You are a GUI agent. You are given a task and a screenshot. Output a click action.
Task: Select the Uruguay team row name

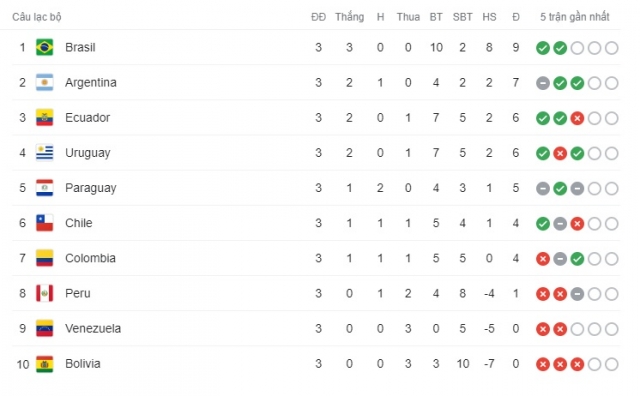click(x=88, y=153)
